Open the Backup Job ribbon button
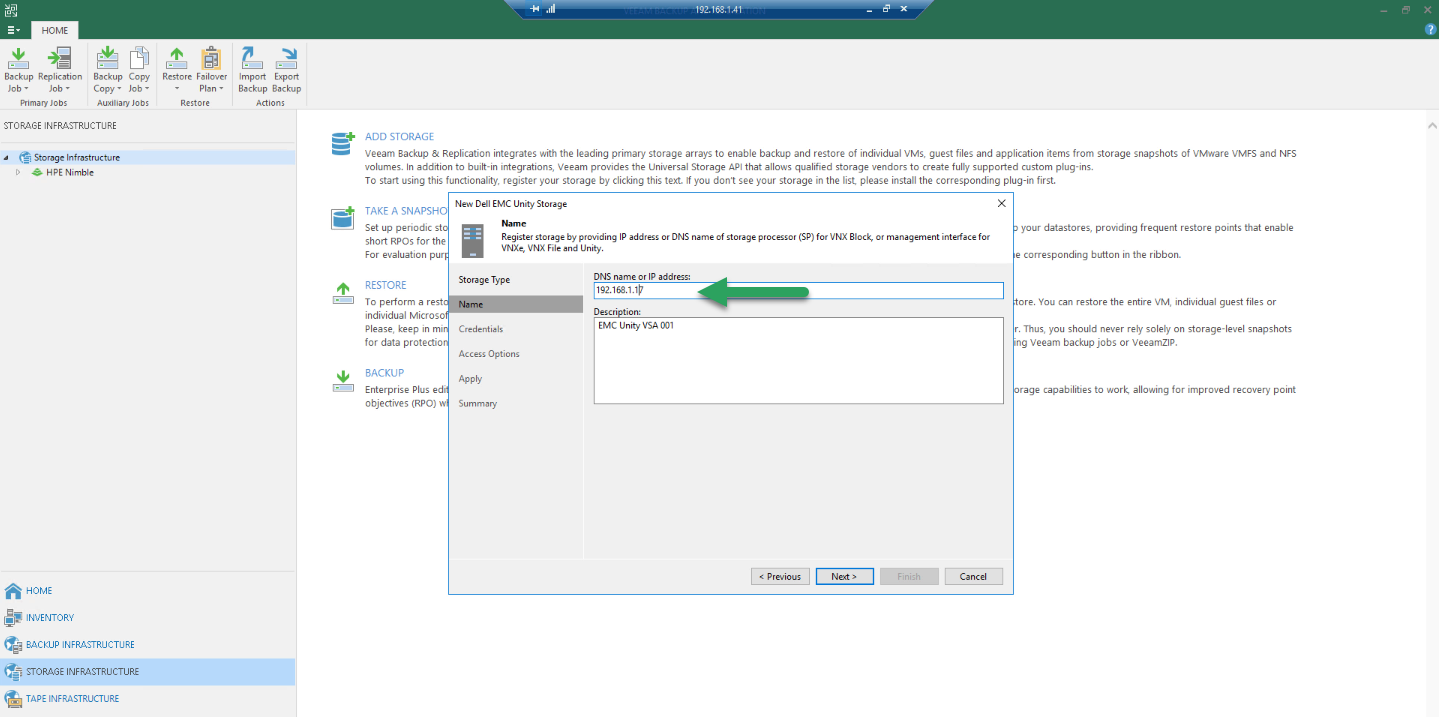1439x717 pixels. point(18,69)
